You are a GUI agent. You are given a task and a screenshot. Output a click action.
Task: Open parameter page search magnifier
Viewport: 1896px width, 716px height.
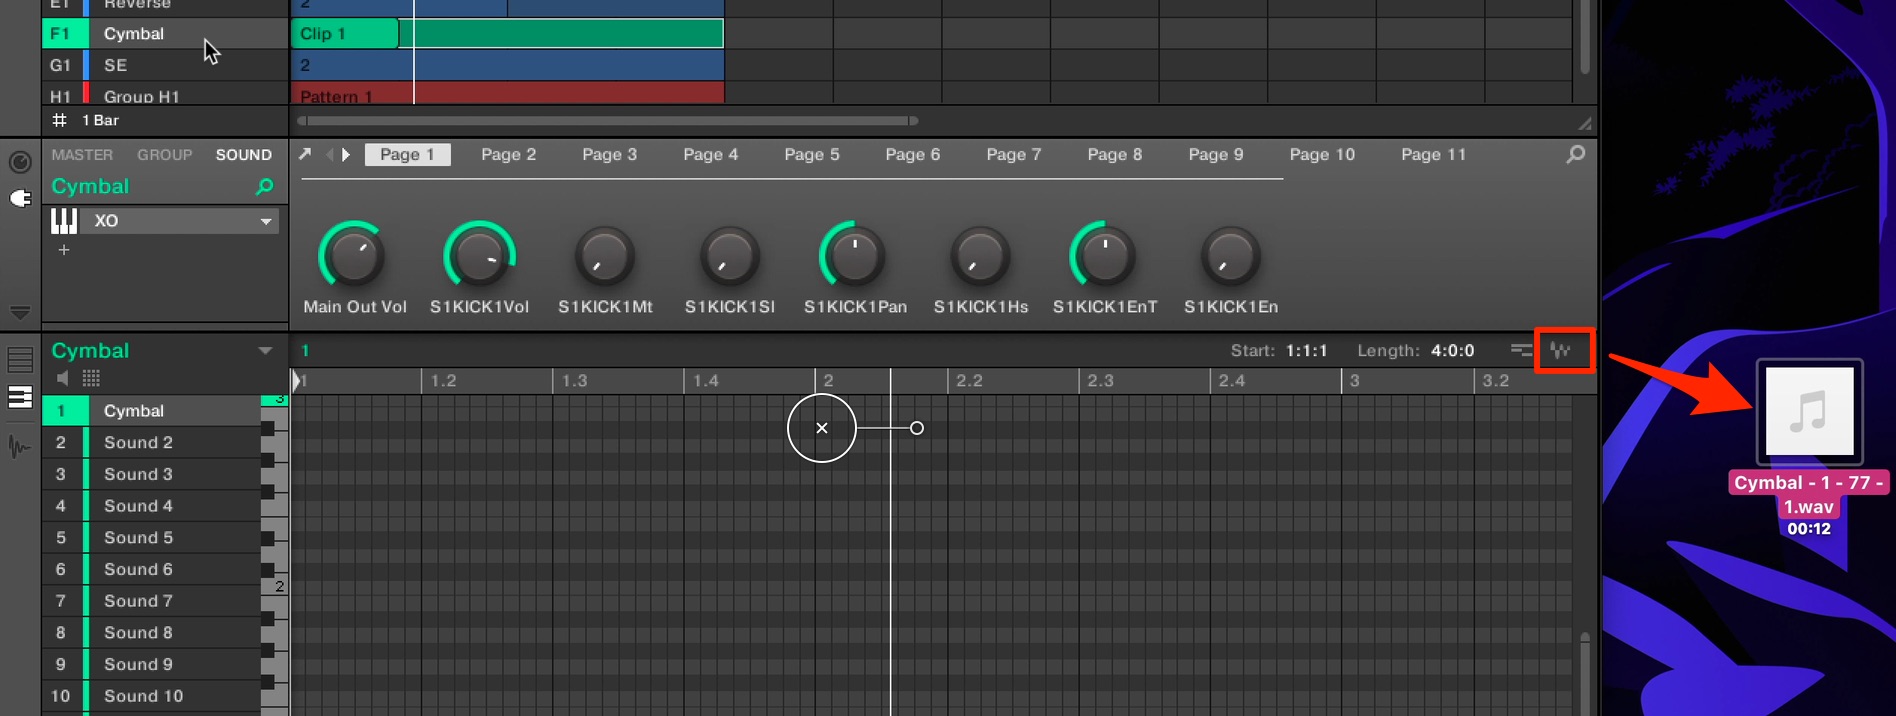coord(1576,154)
